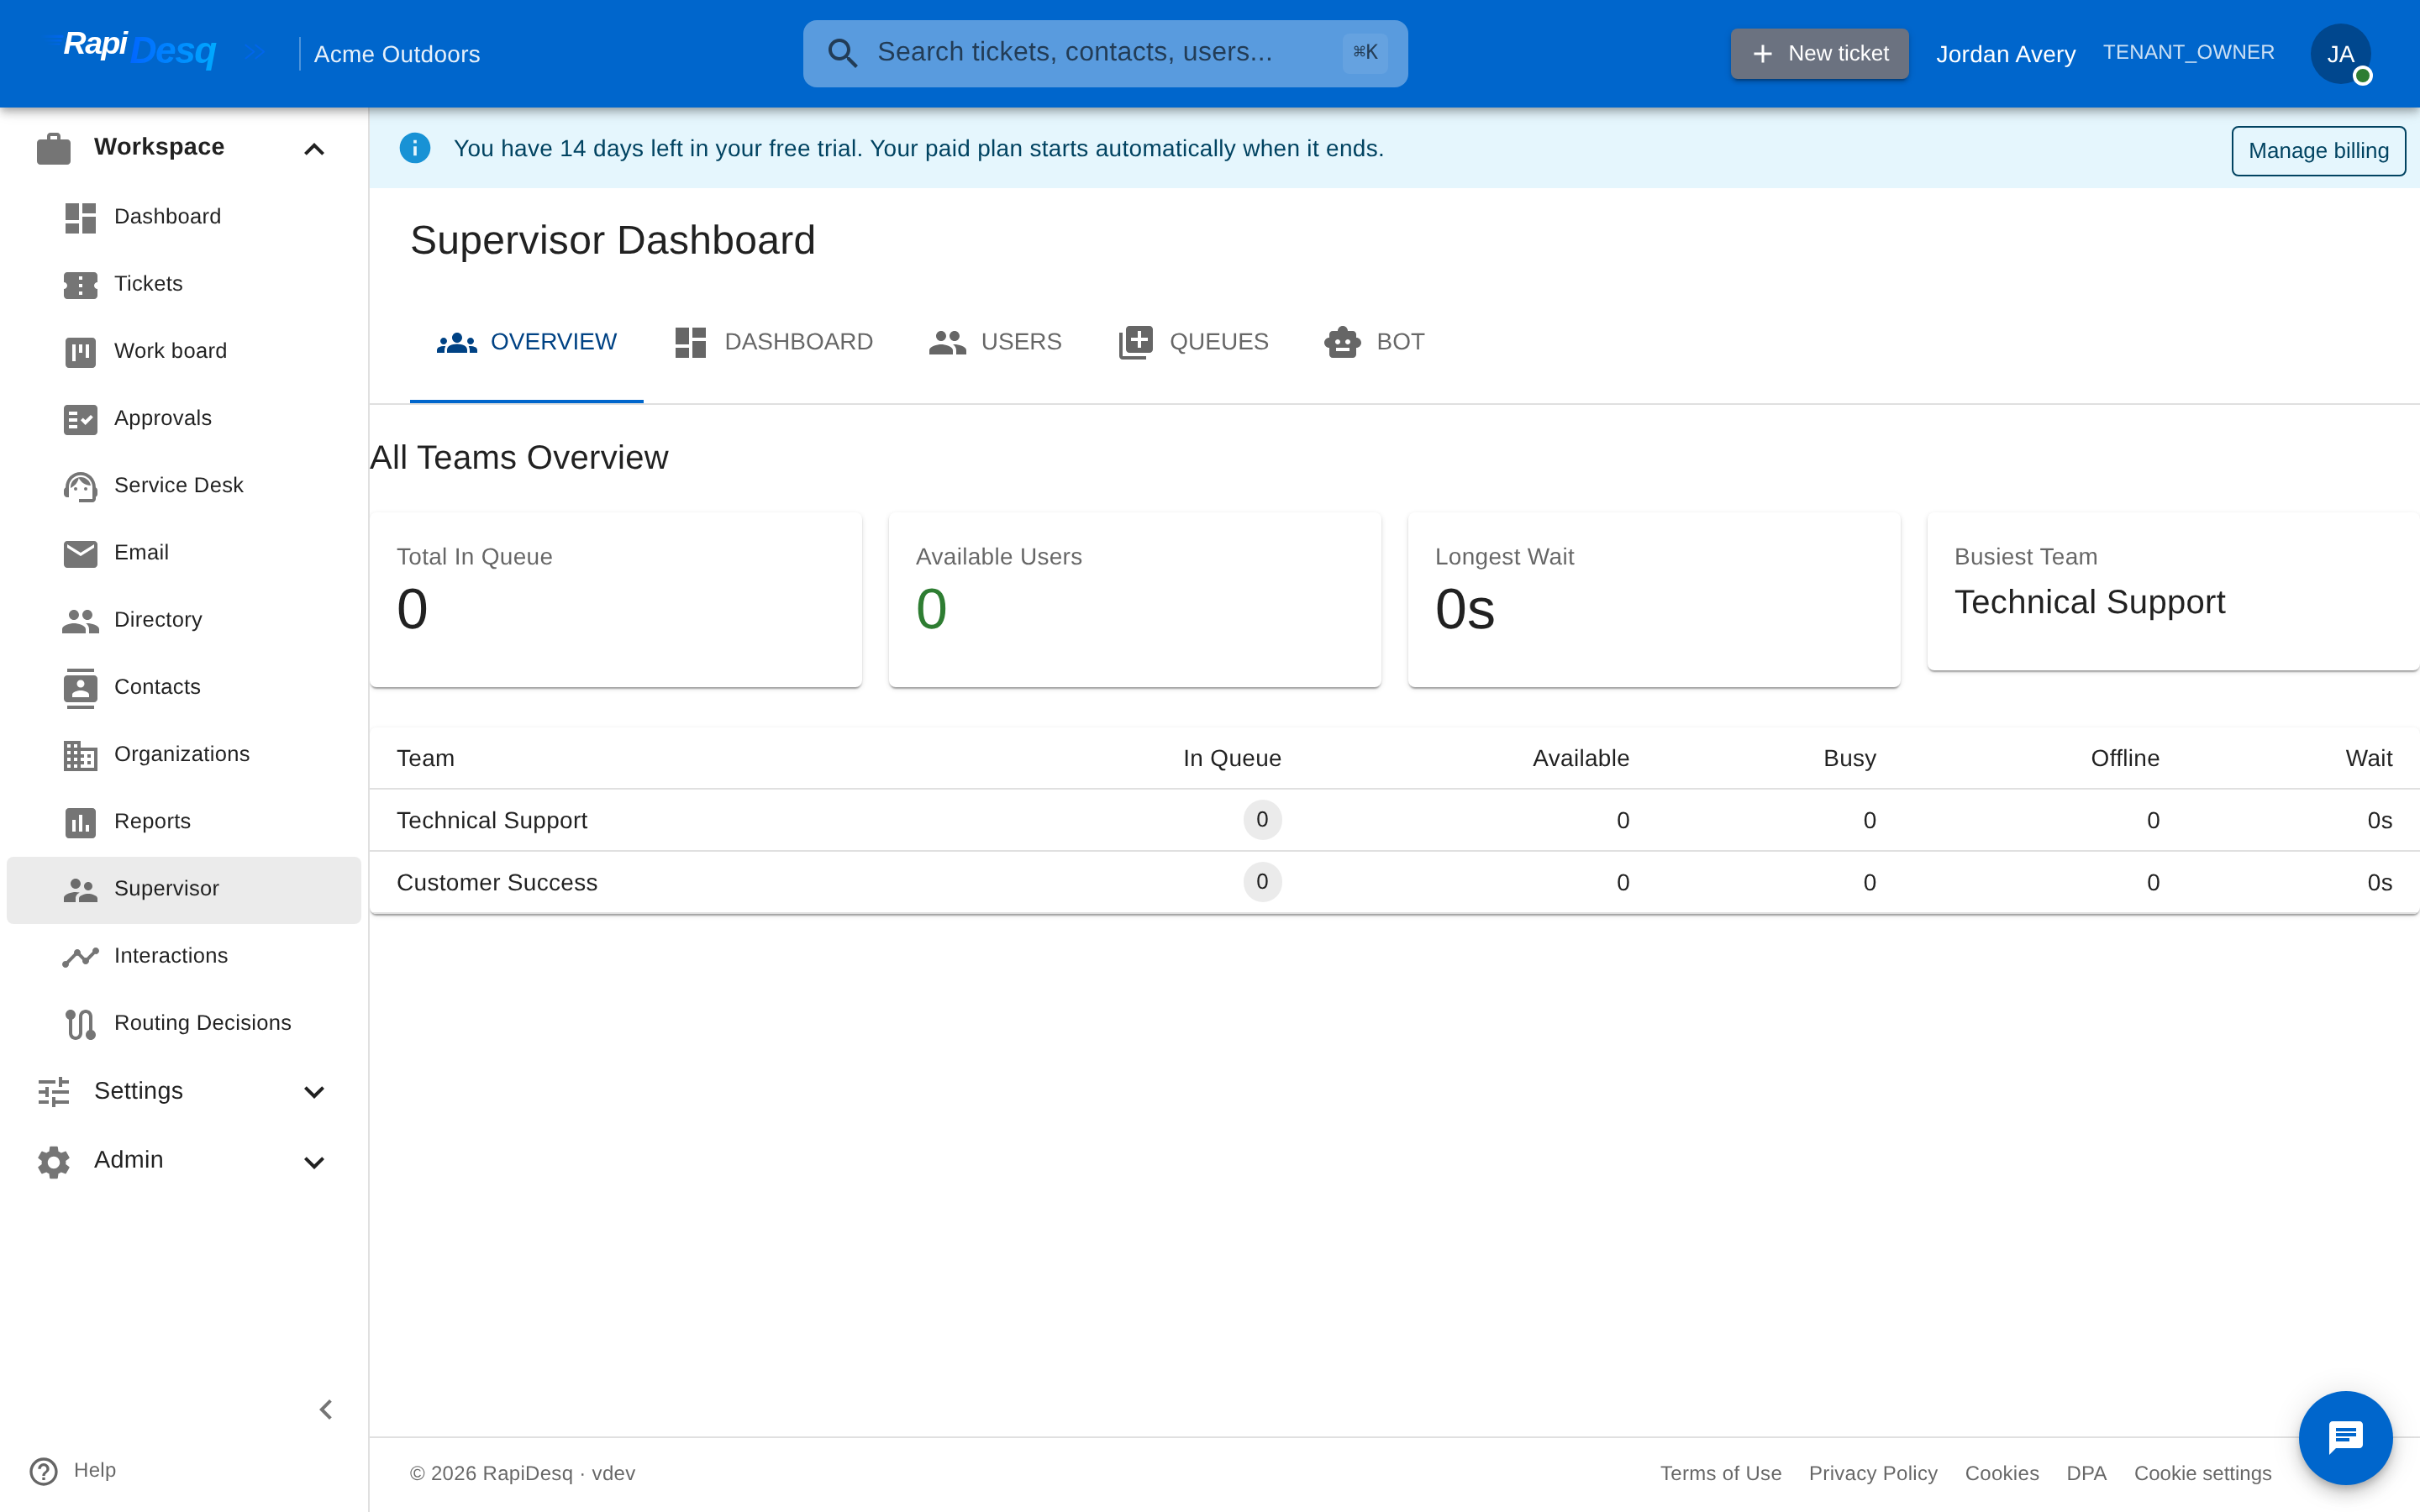2420x1512 pixels.
Task: Click the Email envelope icon
Action: 80,553
